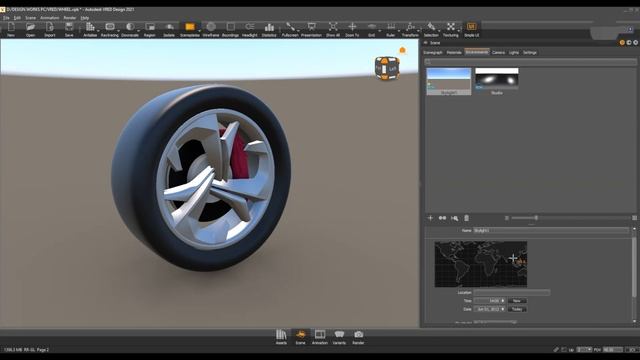Click the Save toolbar icon
640x360 pixels.
[69, 27]
